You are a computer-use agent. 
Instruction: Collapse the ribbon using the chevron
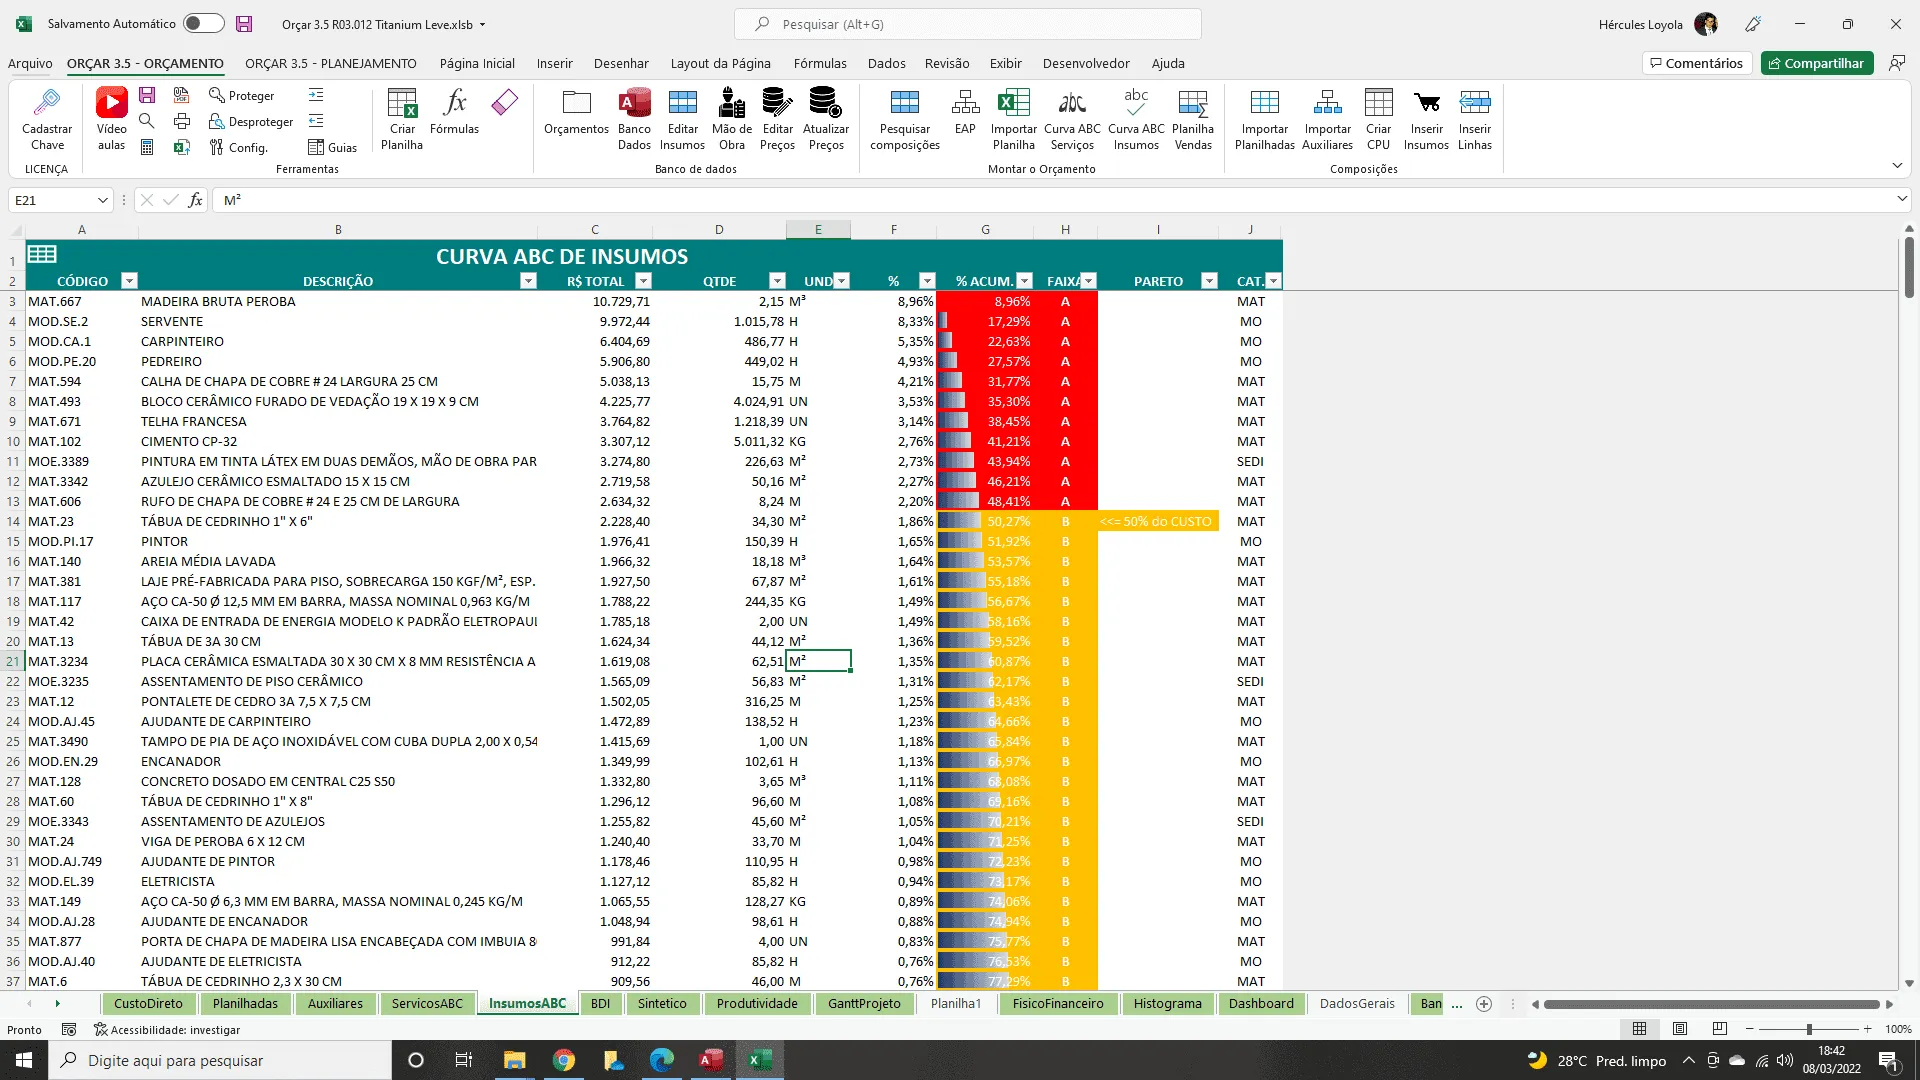pyautogui.click(x=1897, y=166)
